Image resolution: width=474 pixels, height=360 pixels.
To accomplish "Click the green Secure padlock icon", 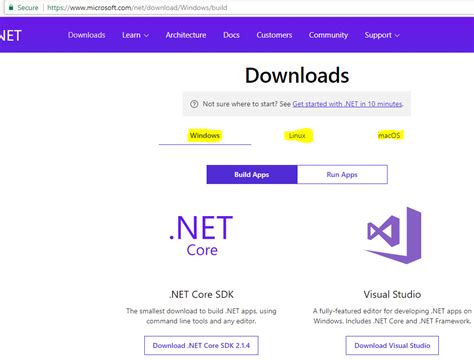I will tap(11, 7).
